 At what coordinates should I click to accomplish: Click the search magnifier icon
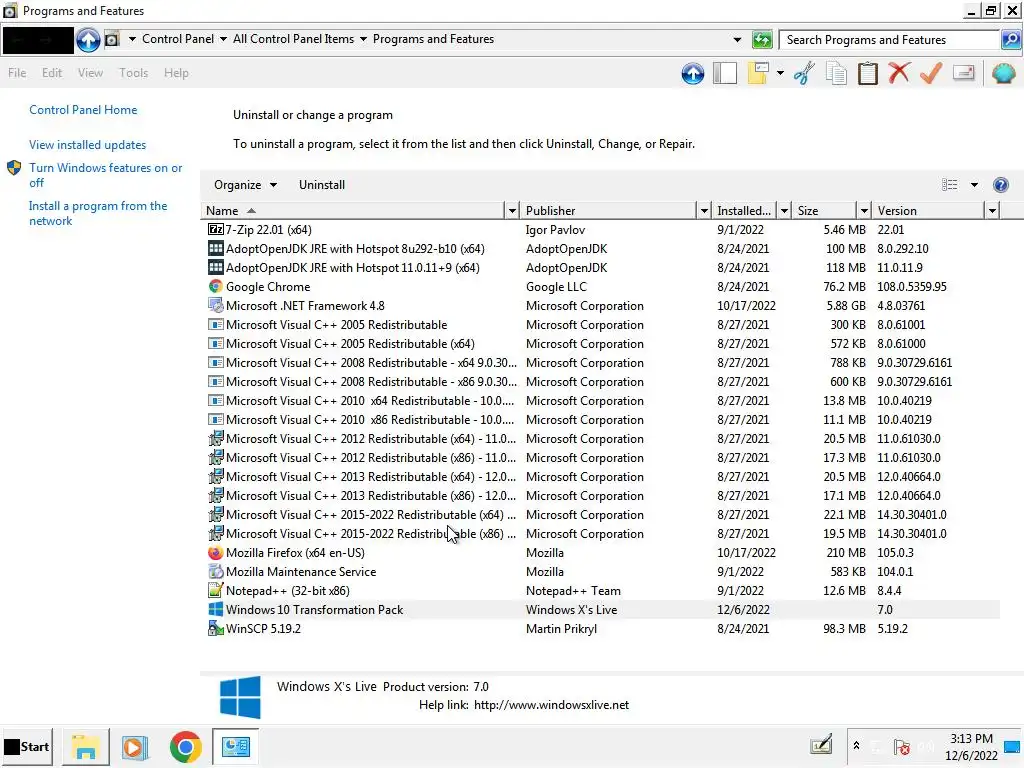[x=1010, y=40]
